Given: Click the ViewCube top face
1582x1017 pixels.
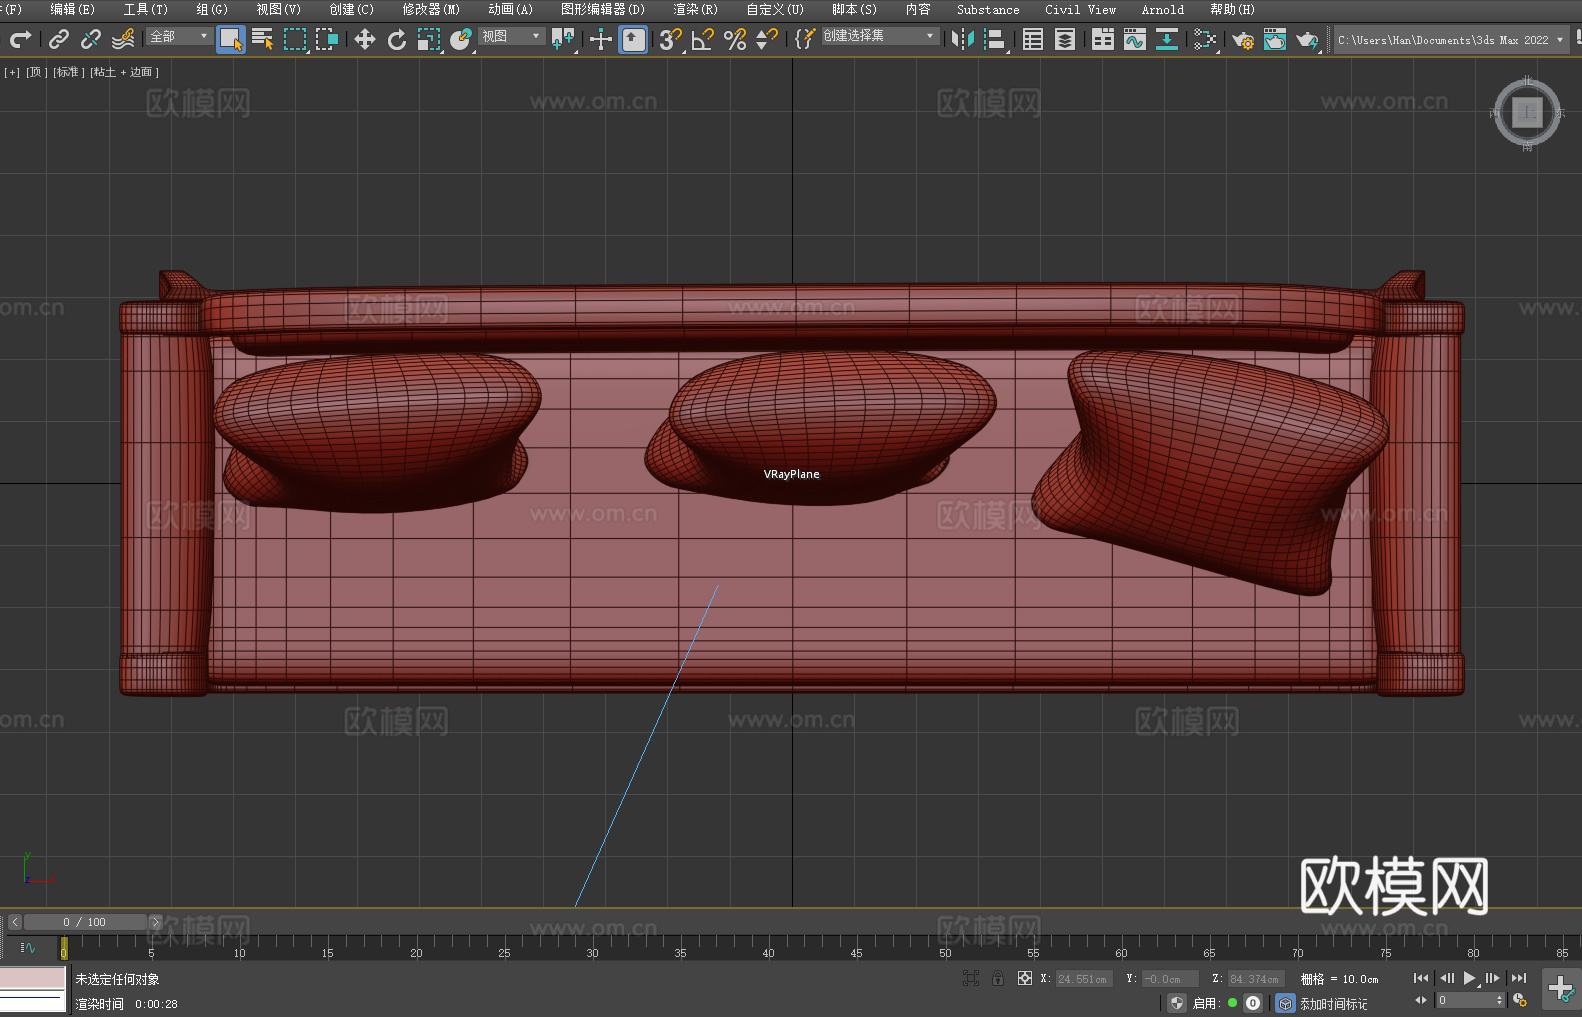Looking at the screenshot, I should coord(1527,112).
